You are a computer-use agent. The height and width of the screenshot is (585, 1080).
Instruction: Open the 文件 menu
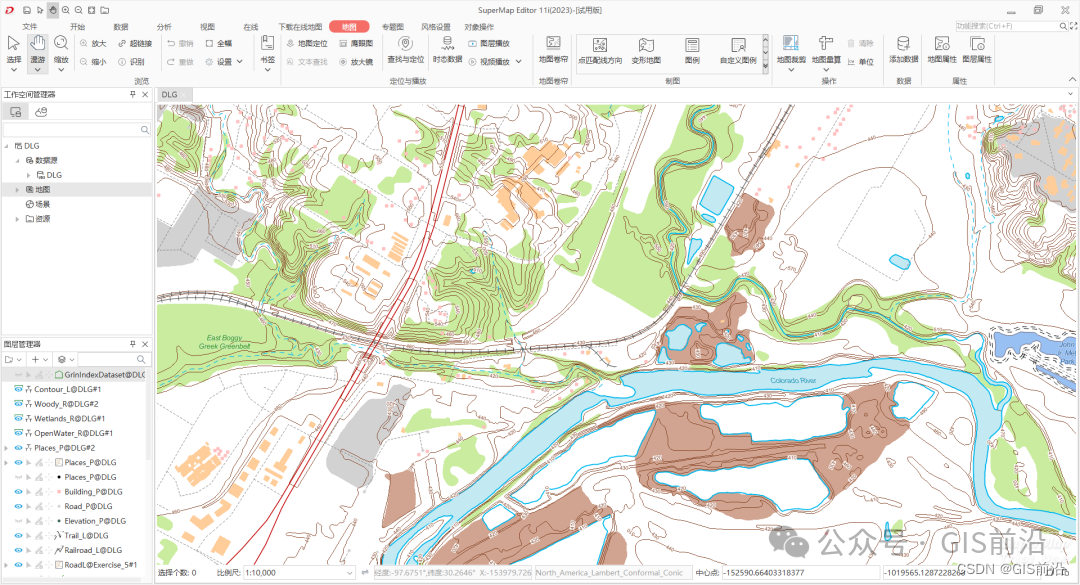(30, 27)
